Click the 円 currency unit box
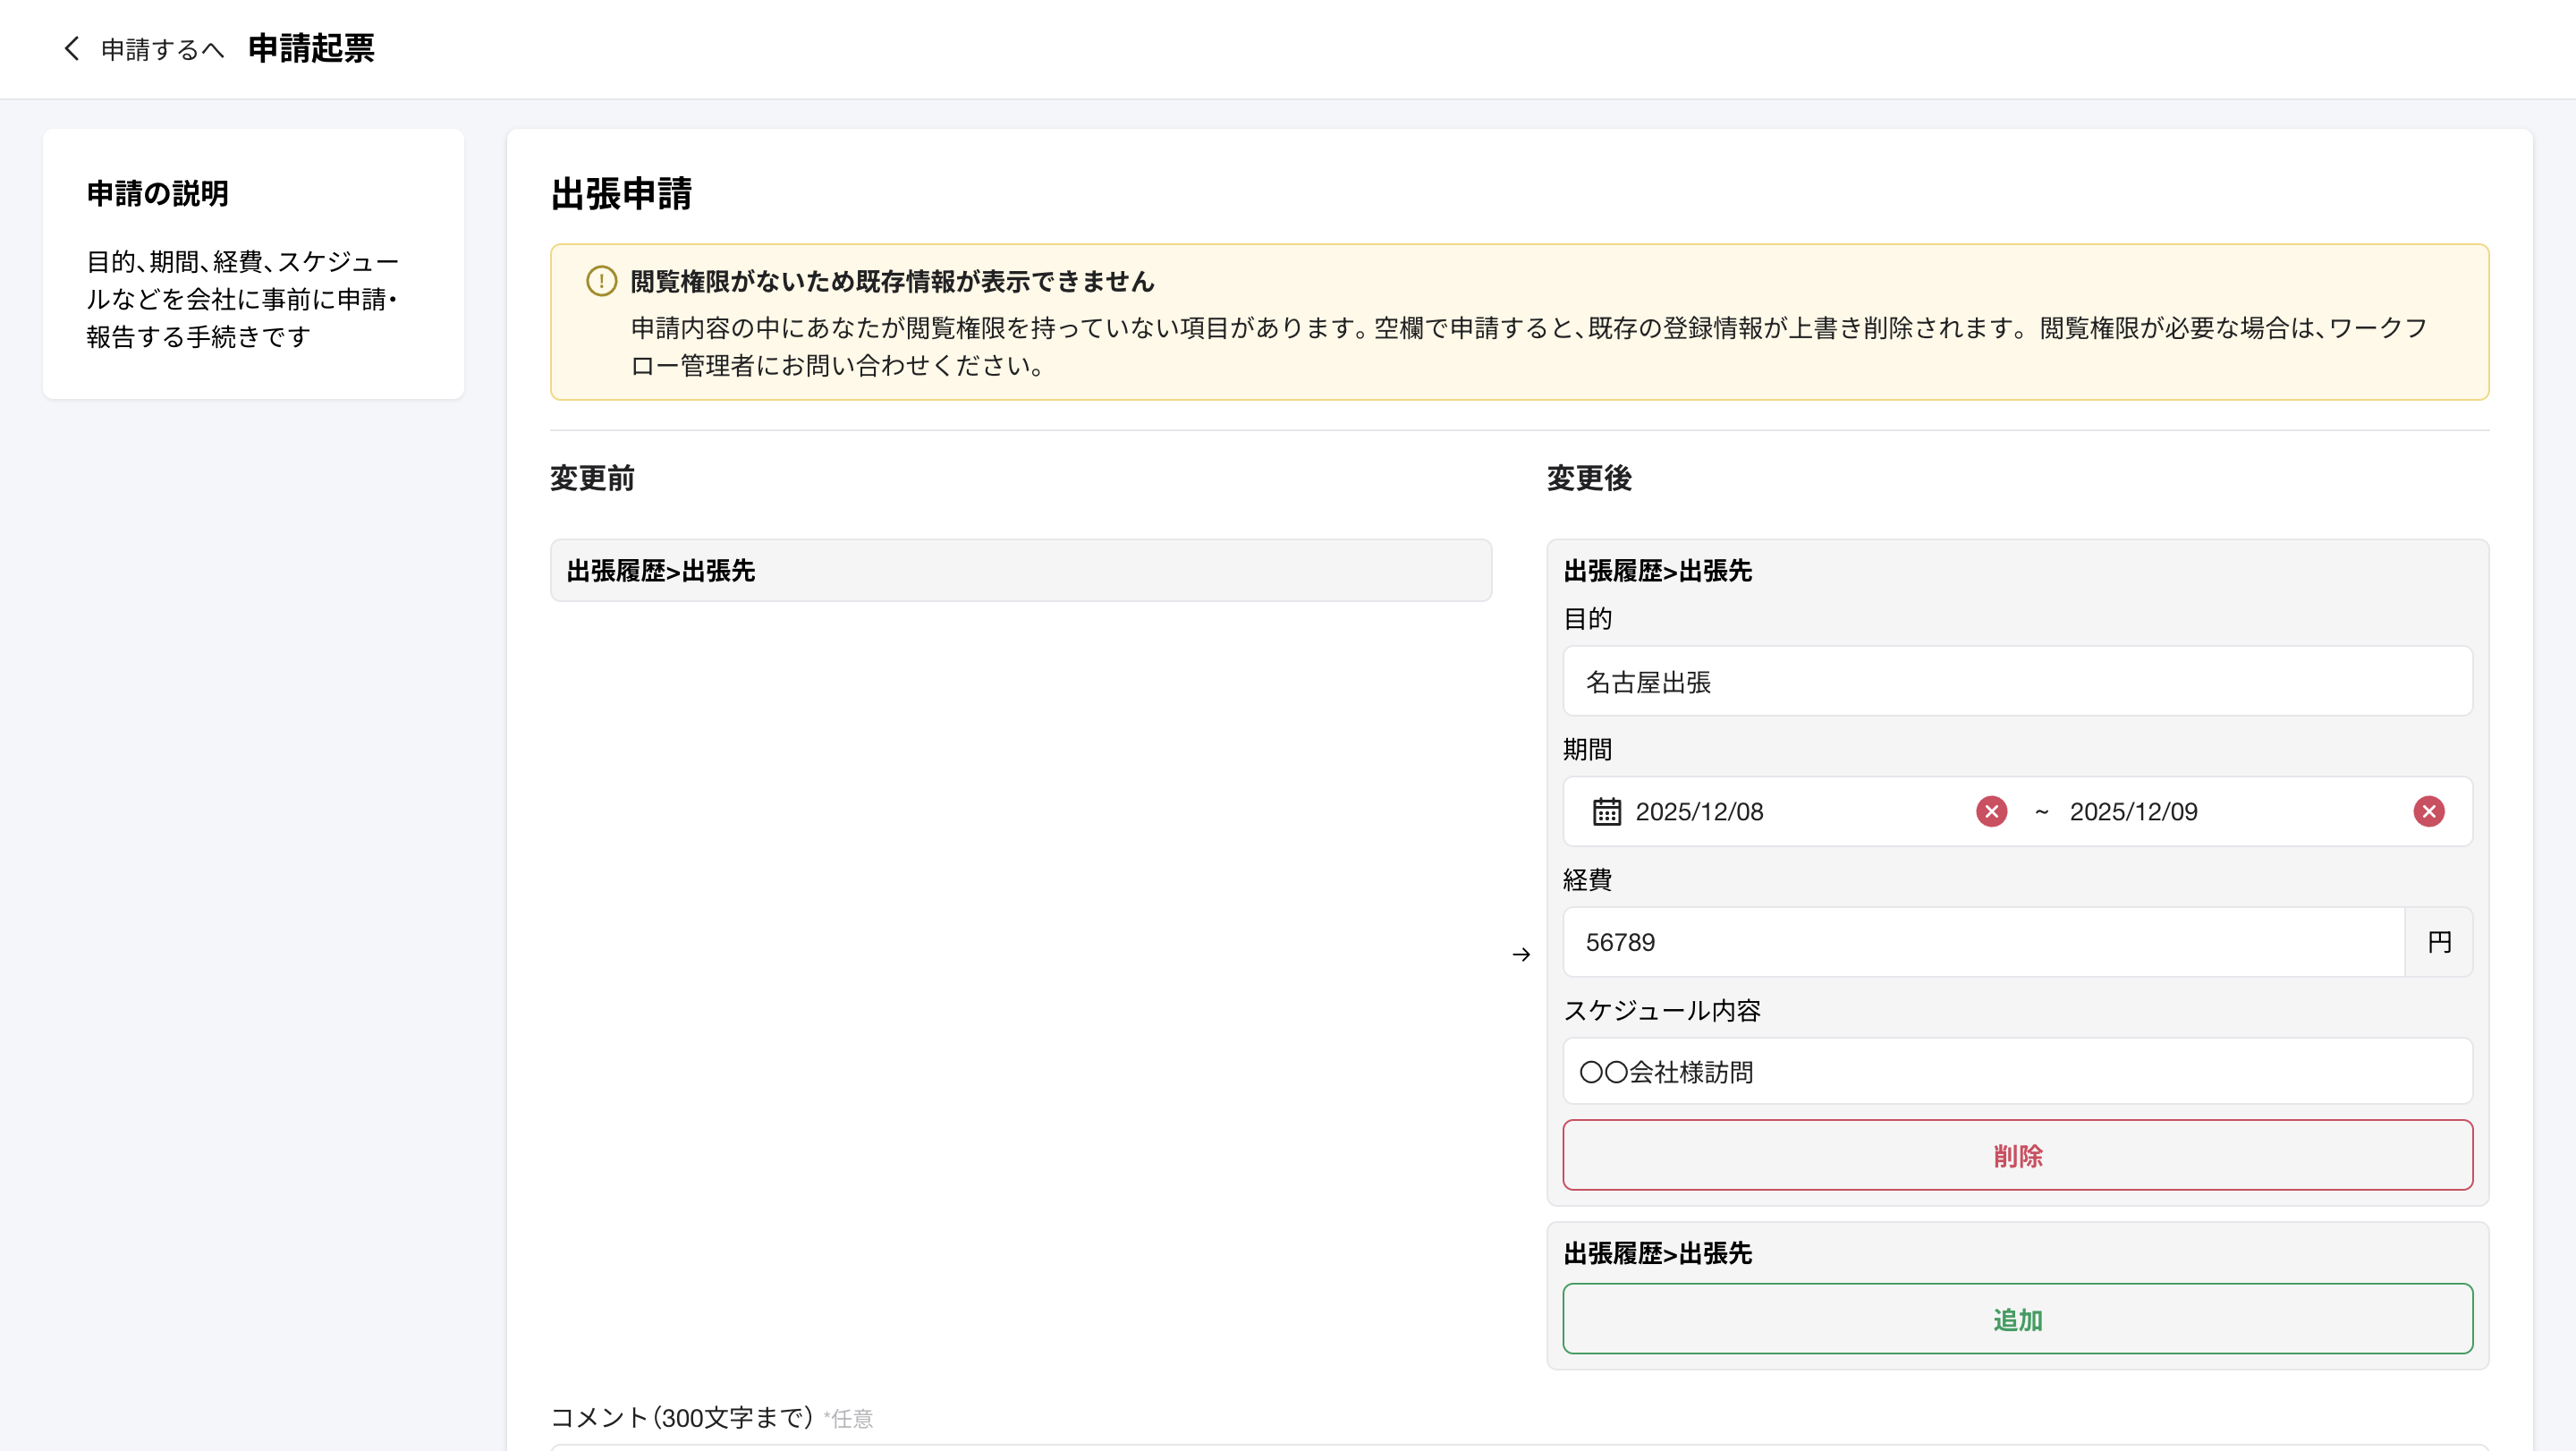 click(x=2439, y=942)
